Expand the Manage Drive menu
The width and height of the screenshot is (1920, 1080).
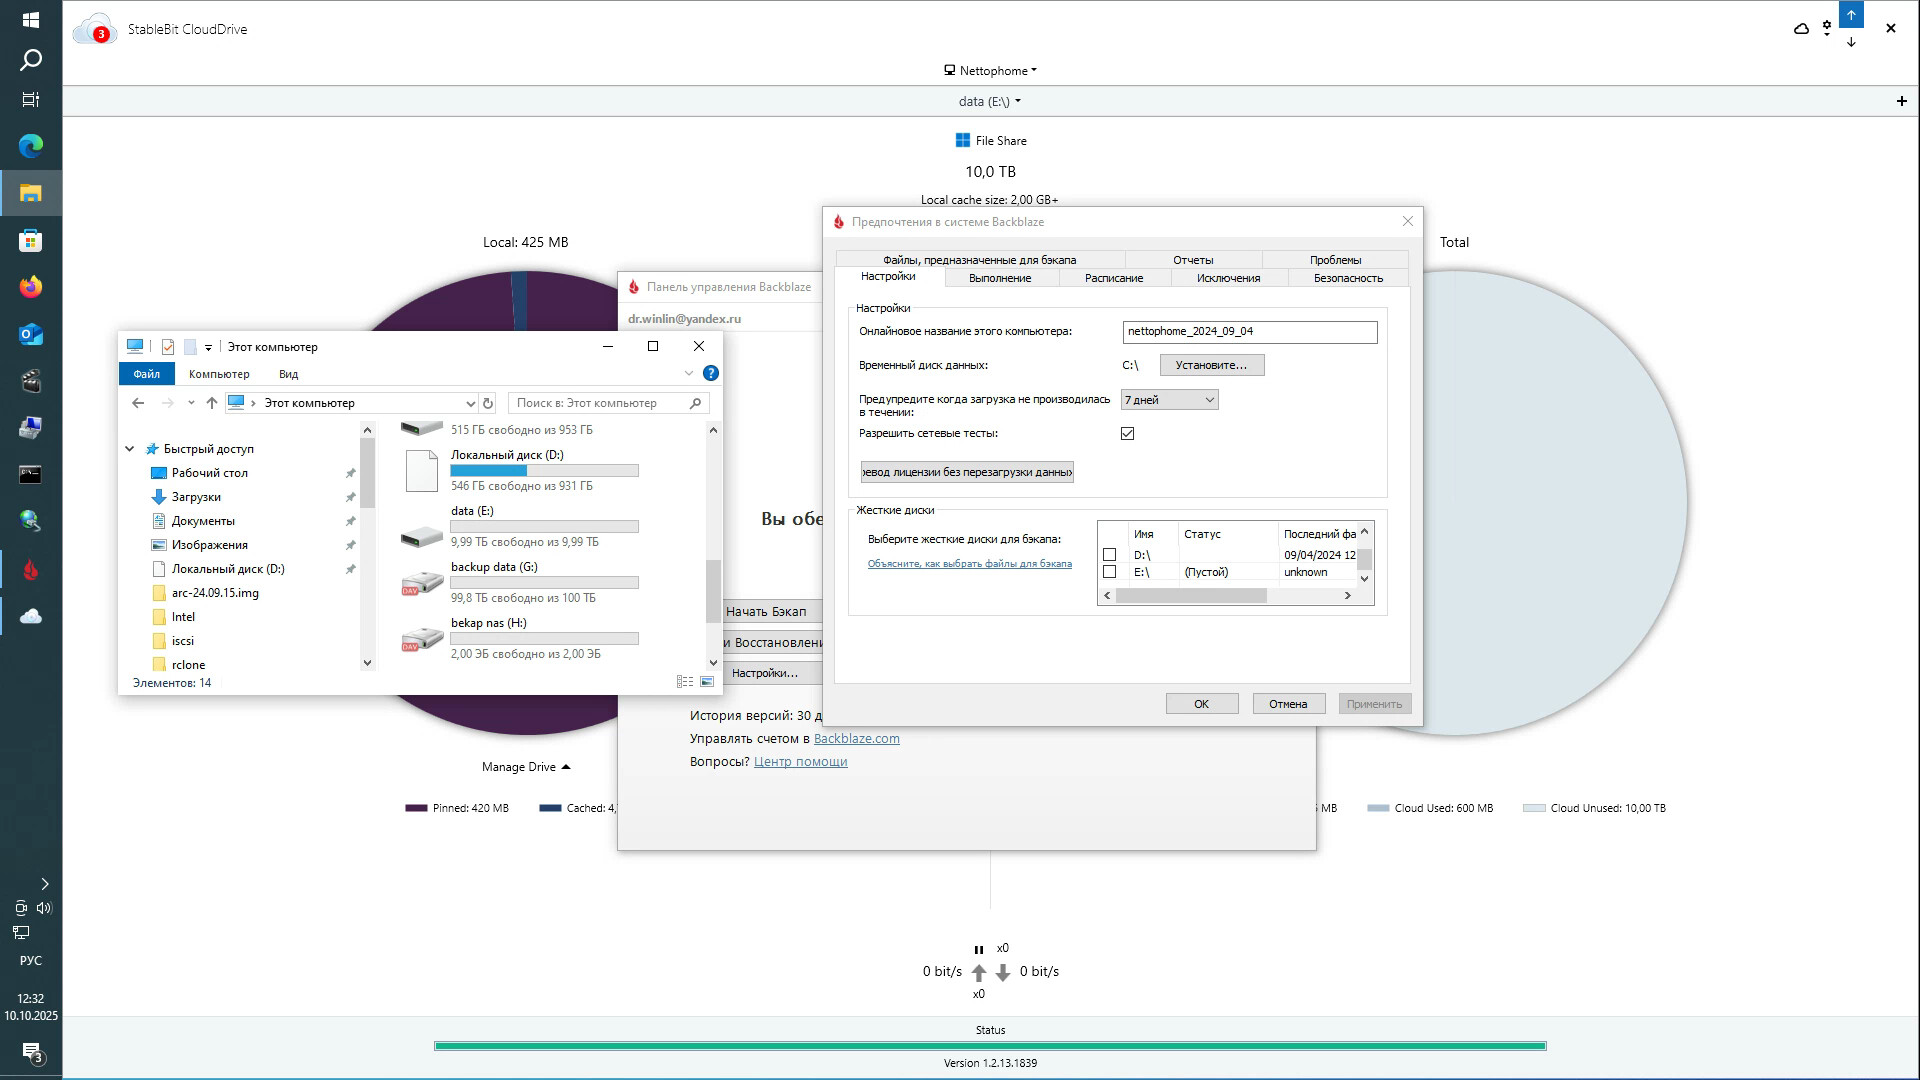coord(525,767)
